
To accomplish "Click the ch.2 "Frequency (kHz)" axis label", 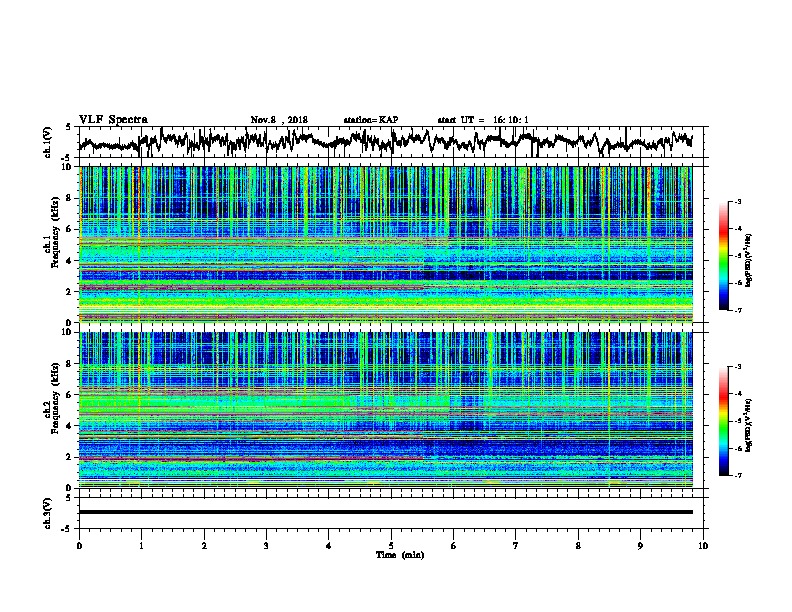I will (x=55, y=398).
